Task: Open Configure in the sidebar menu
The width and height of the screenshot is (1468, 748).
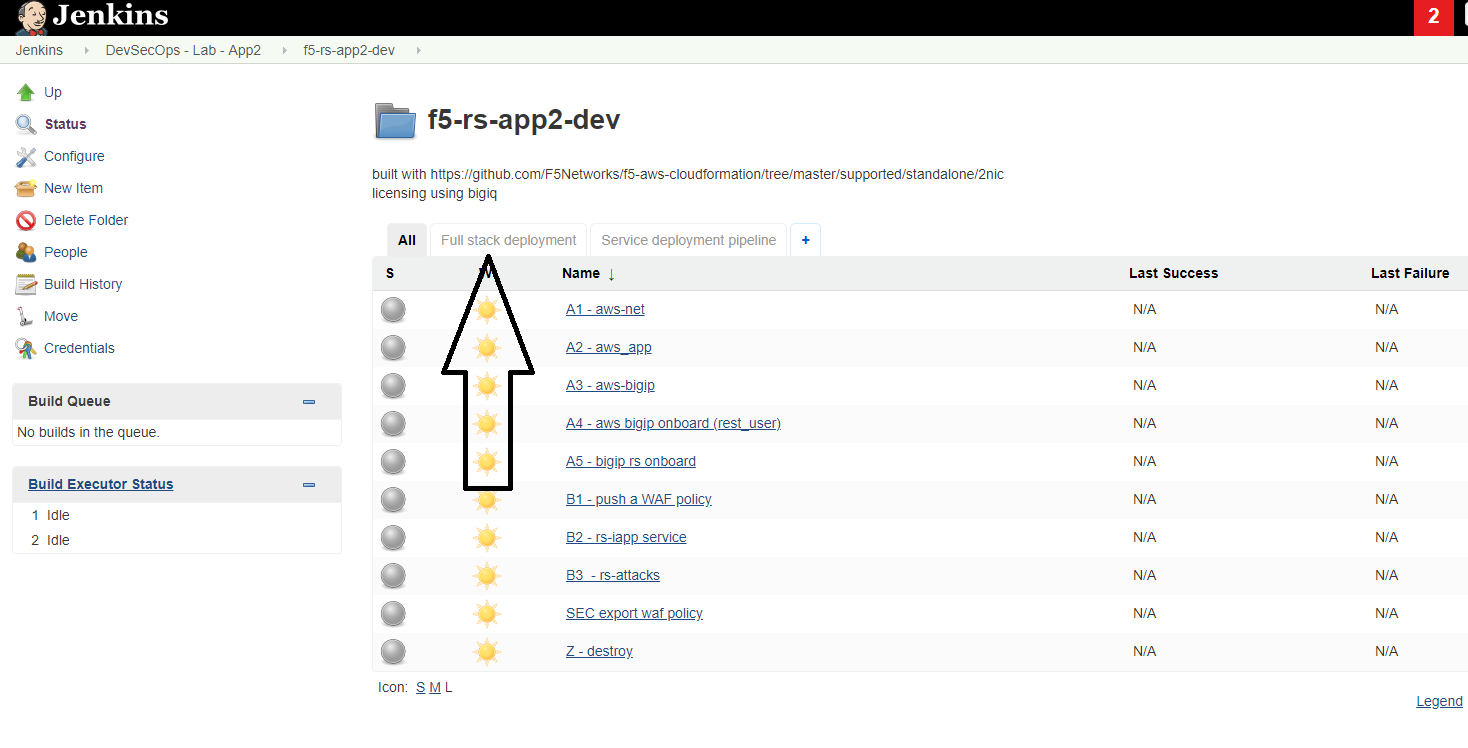Action: tap(74, 156)
